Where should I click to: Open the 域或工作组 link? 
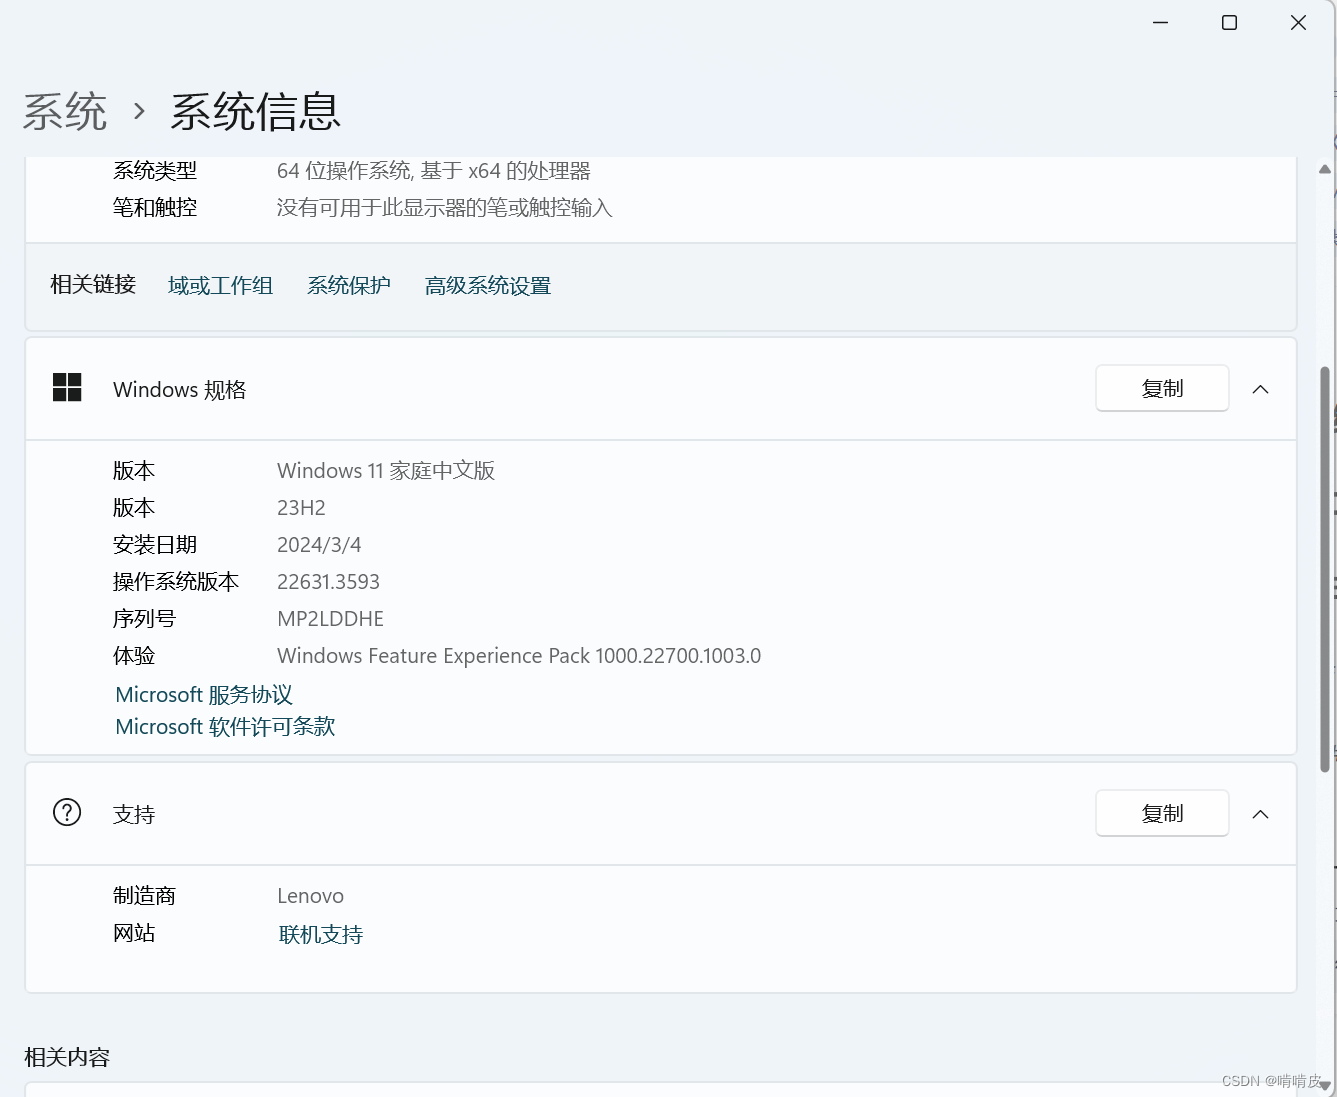[221, 286]
